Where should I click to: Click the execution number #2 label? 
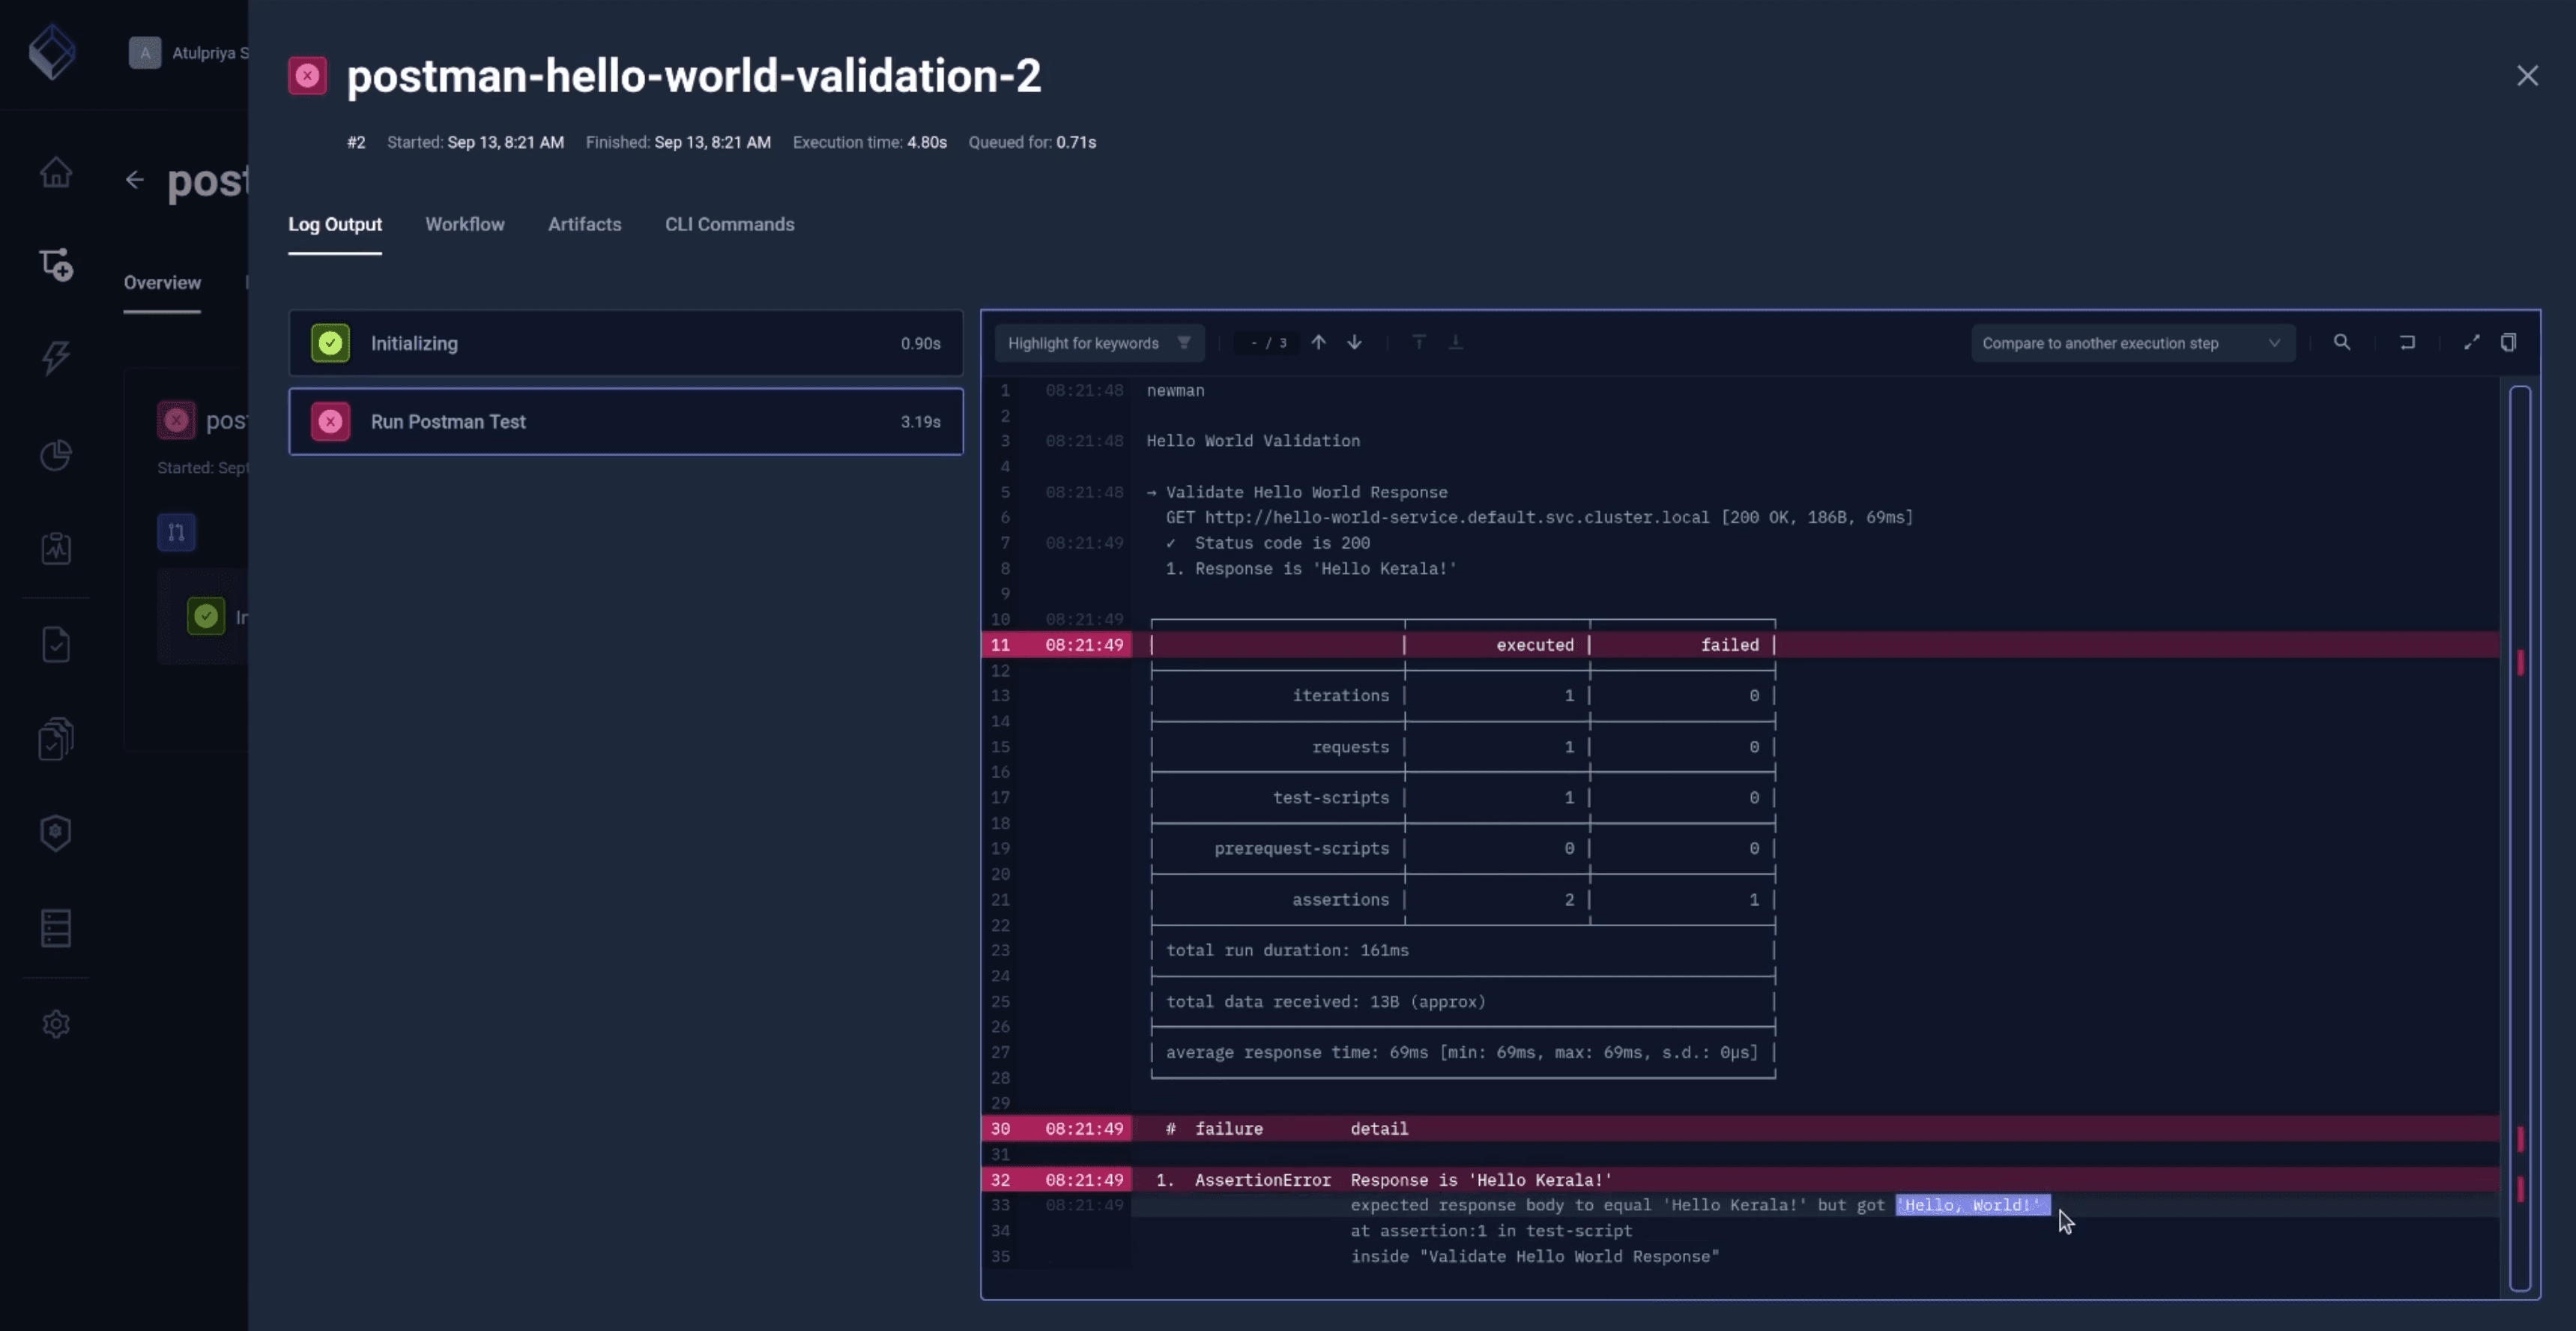tap(356, 142)
